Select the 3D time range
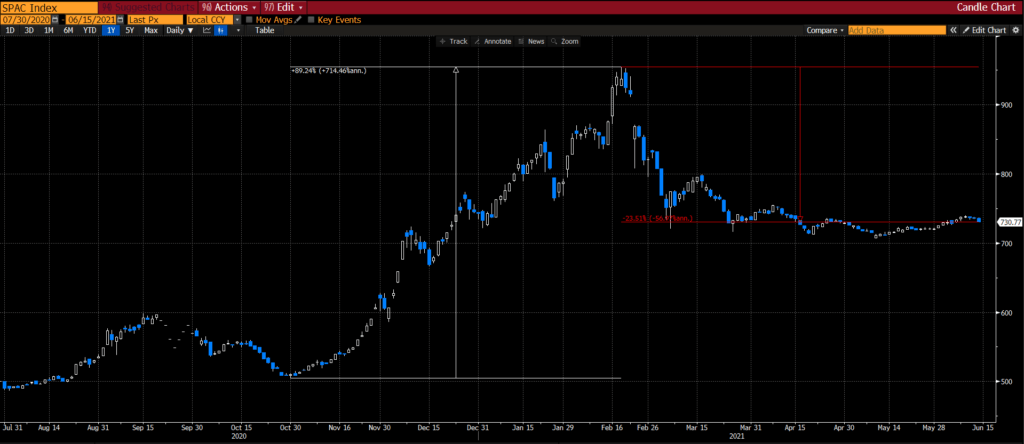 29,30
